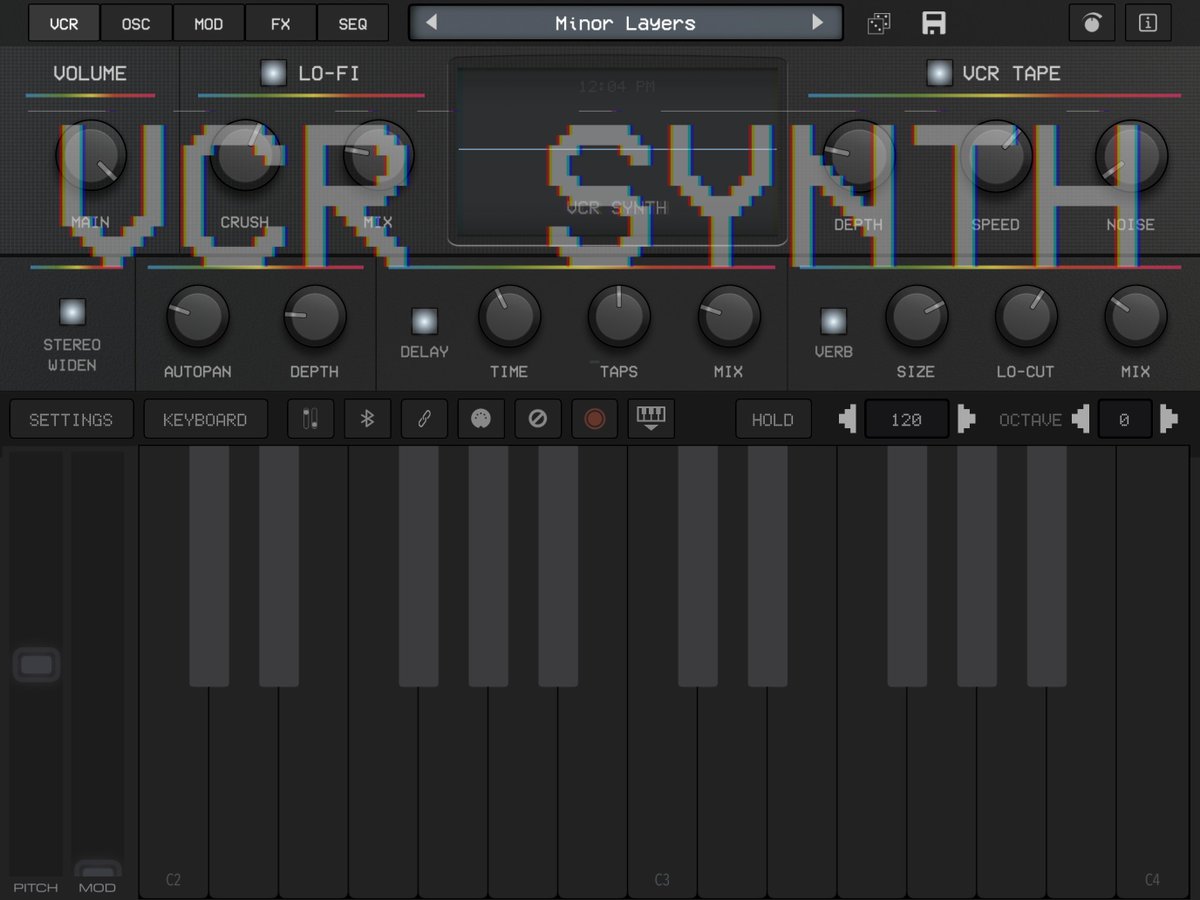Click the autopan DEPTH knob
Screen dimensions: 1200x900
click(315, 316)
